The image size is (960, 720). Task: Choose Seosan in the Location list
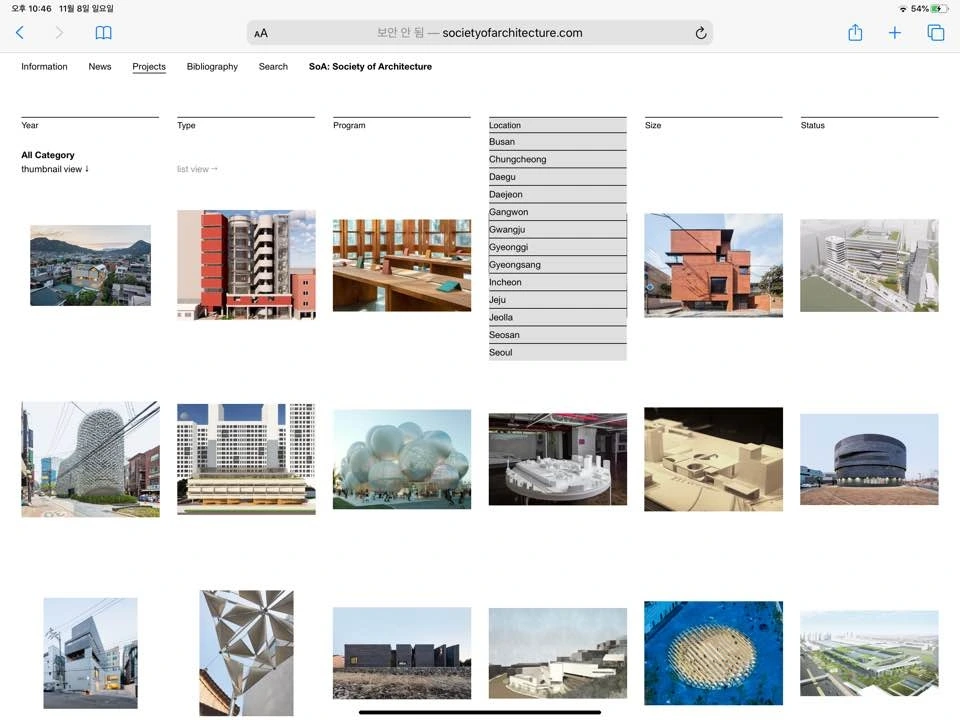point(557,336)
